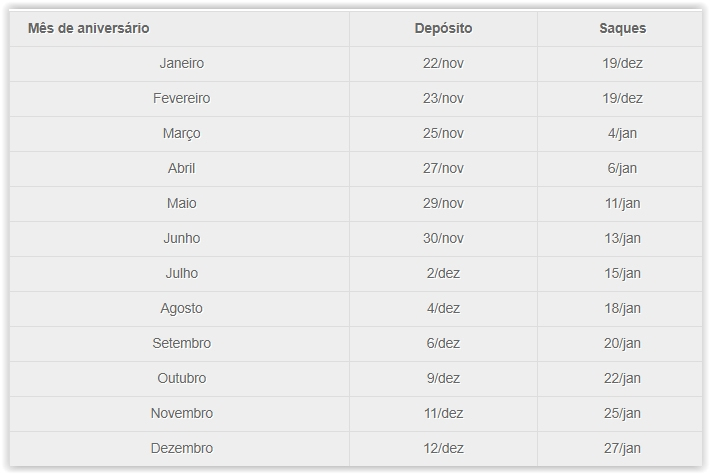Click the "Saques" column header
Viewport: 710px width, 474px height.
pyautogui.click(x=623, y=28)
